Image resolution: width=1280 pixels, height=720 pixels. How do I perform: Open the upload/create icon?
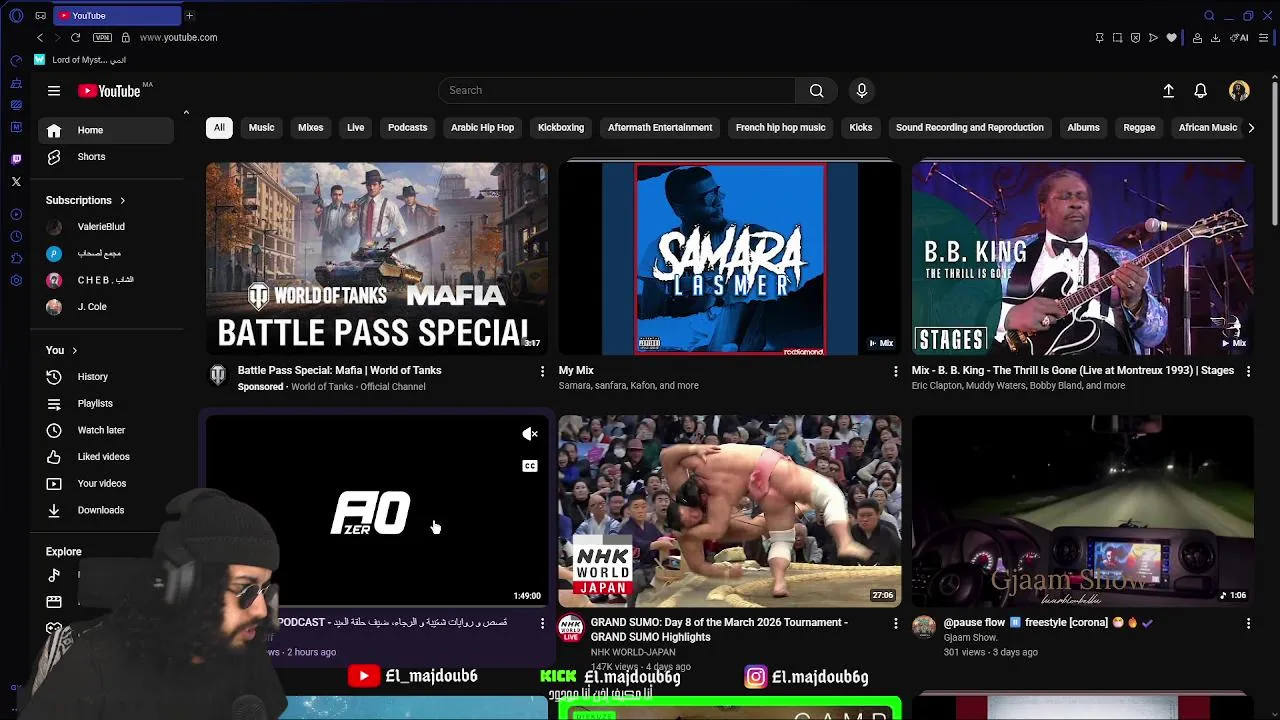pos(1168,90)
